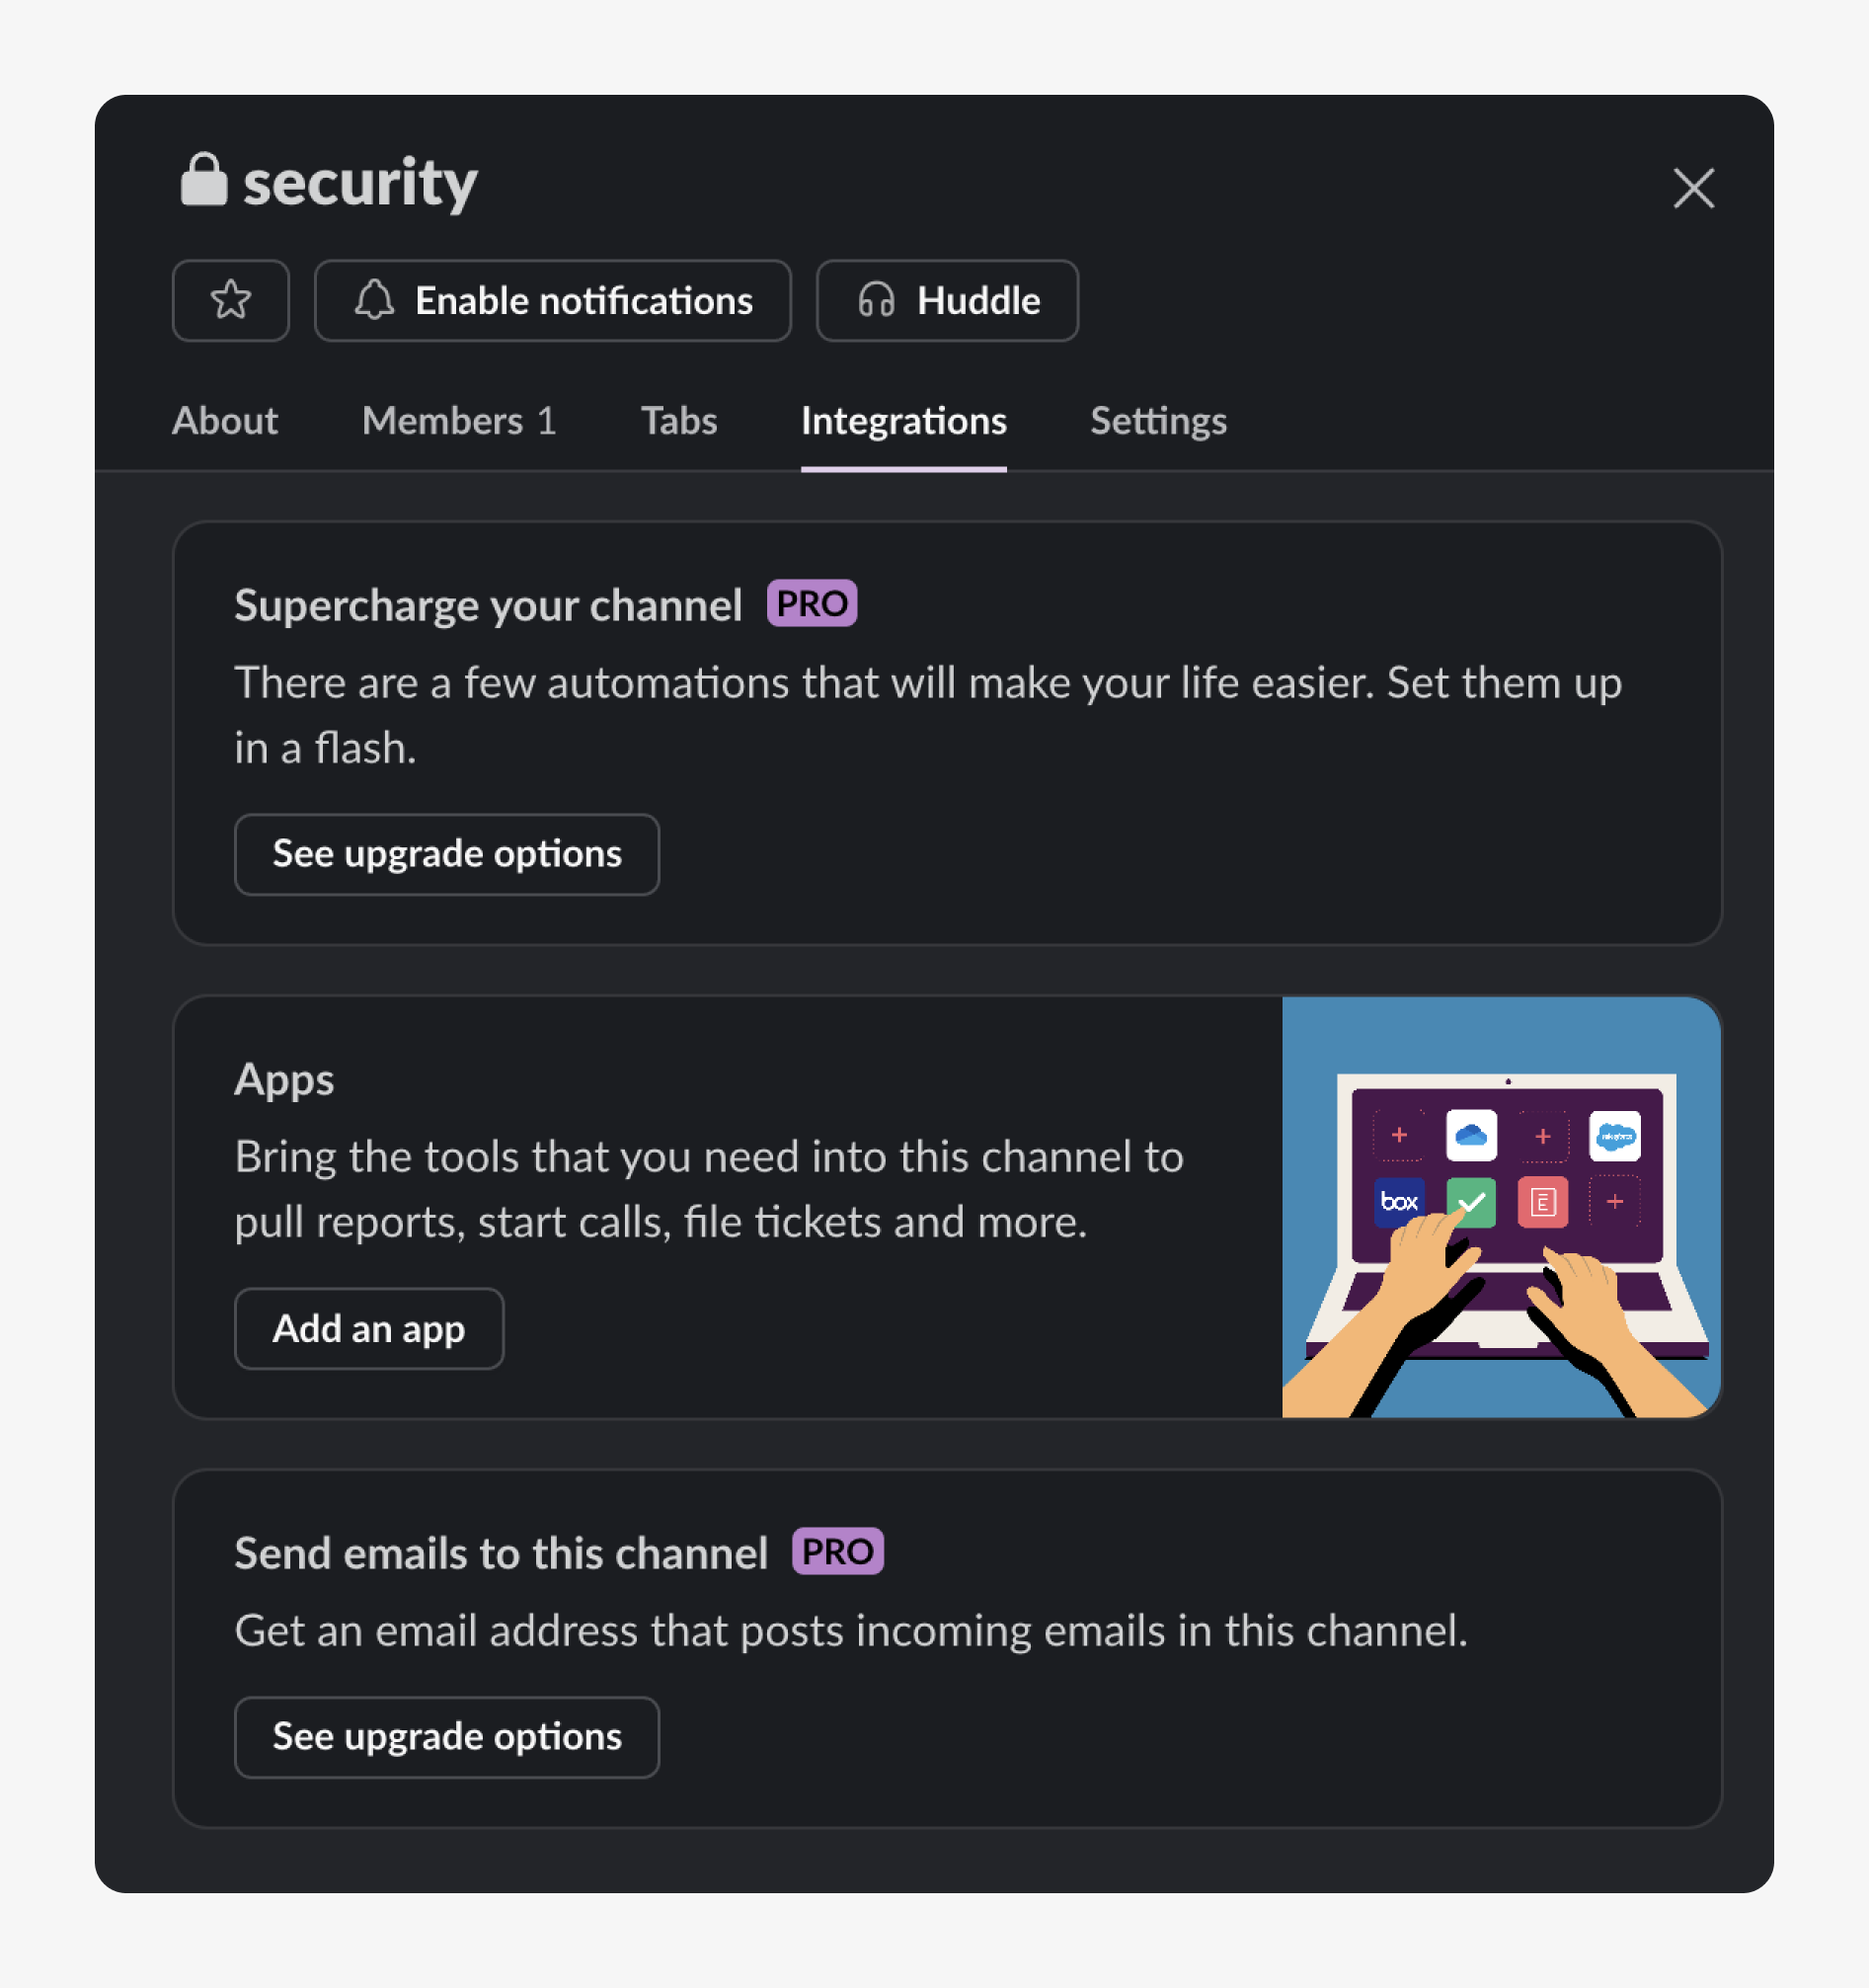Click the bell icon for notifications

pyautogui.click(x=374, y=300)
